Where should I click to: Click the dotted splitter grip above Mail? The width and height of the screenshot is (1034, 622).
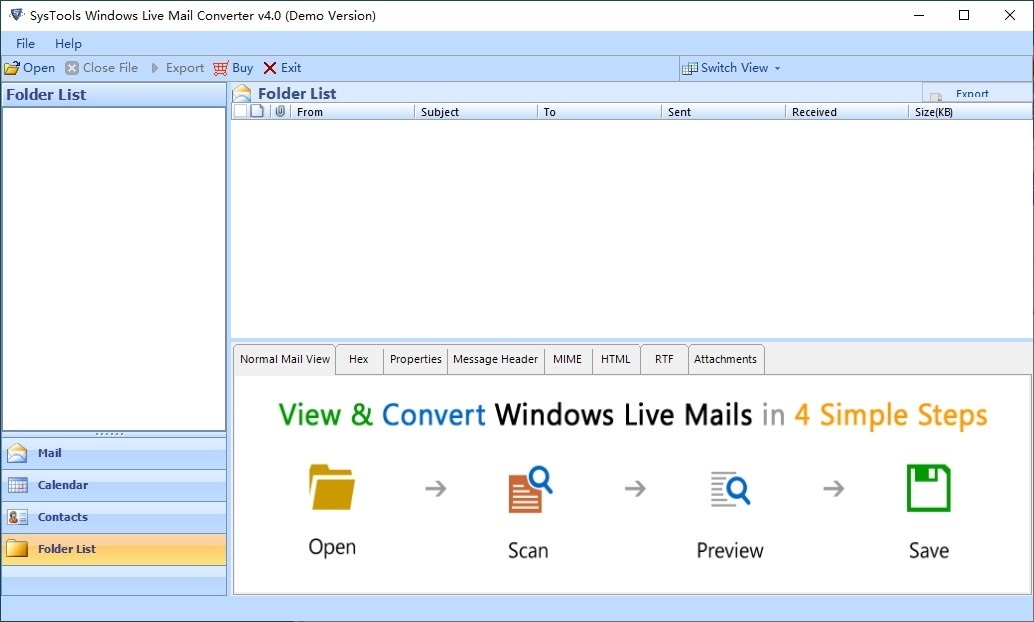tap(109, 434)
